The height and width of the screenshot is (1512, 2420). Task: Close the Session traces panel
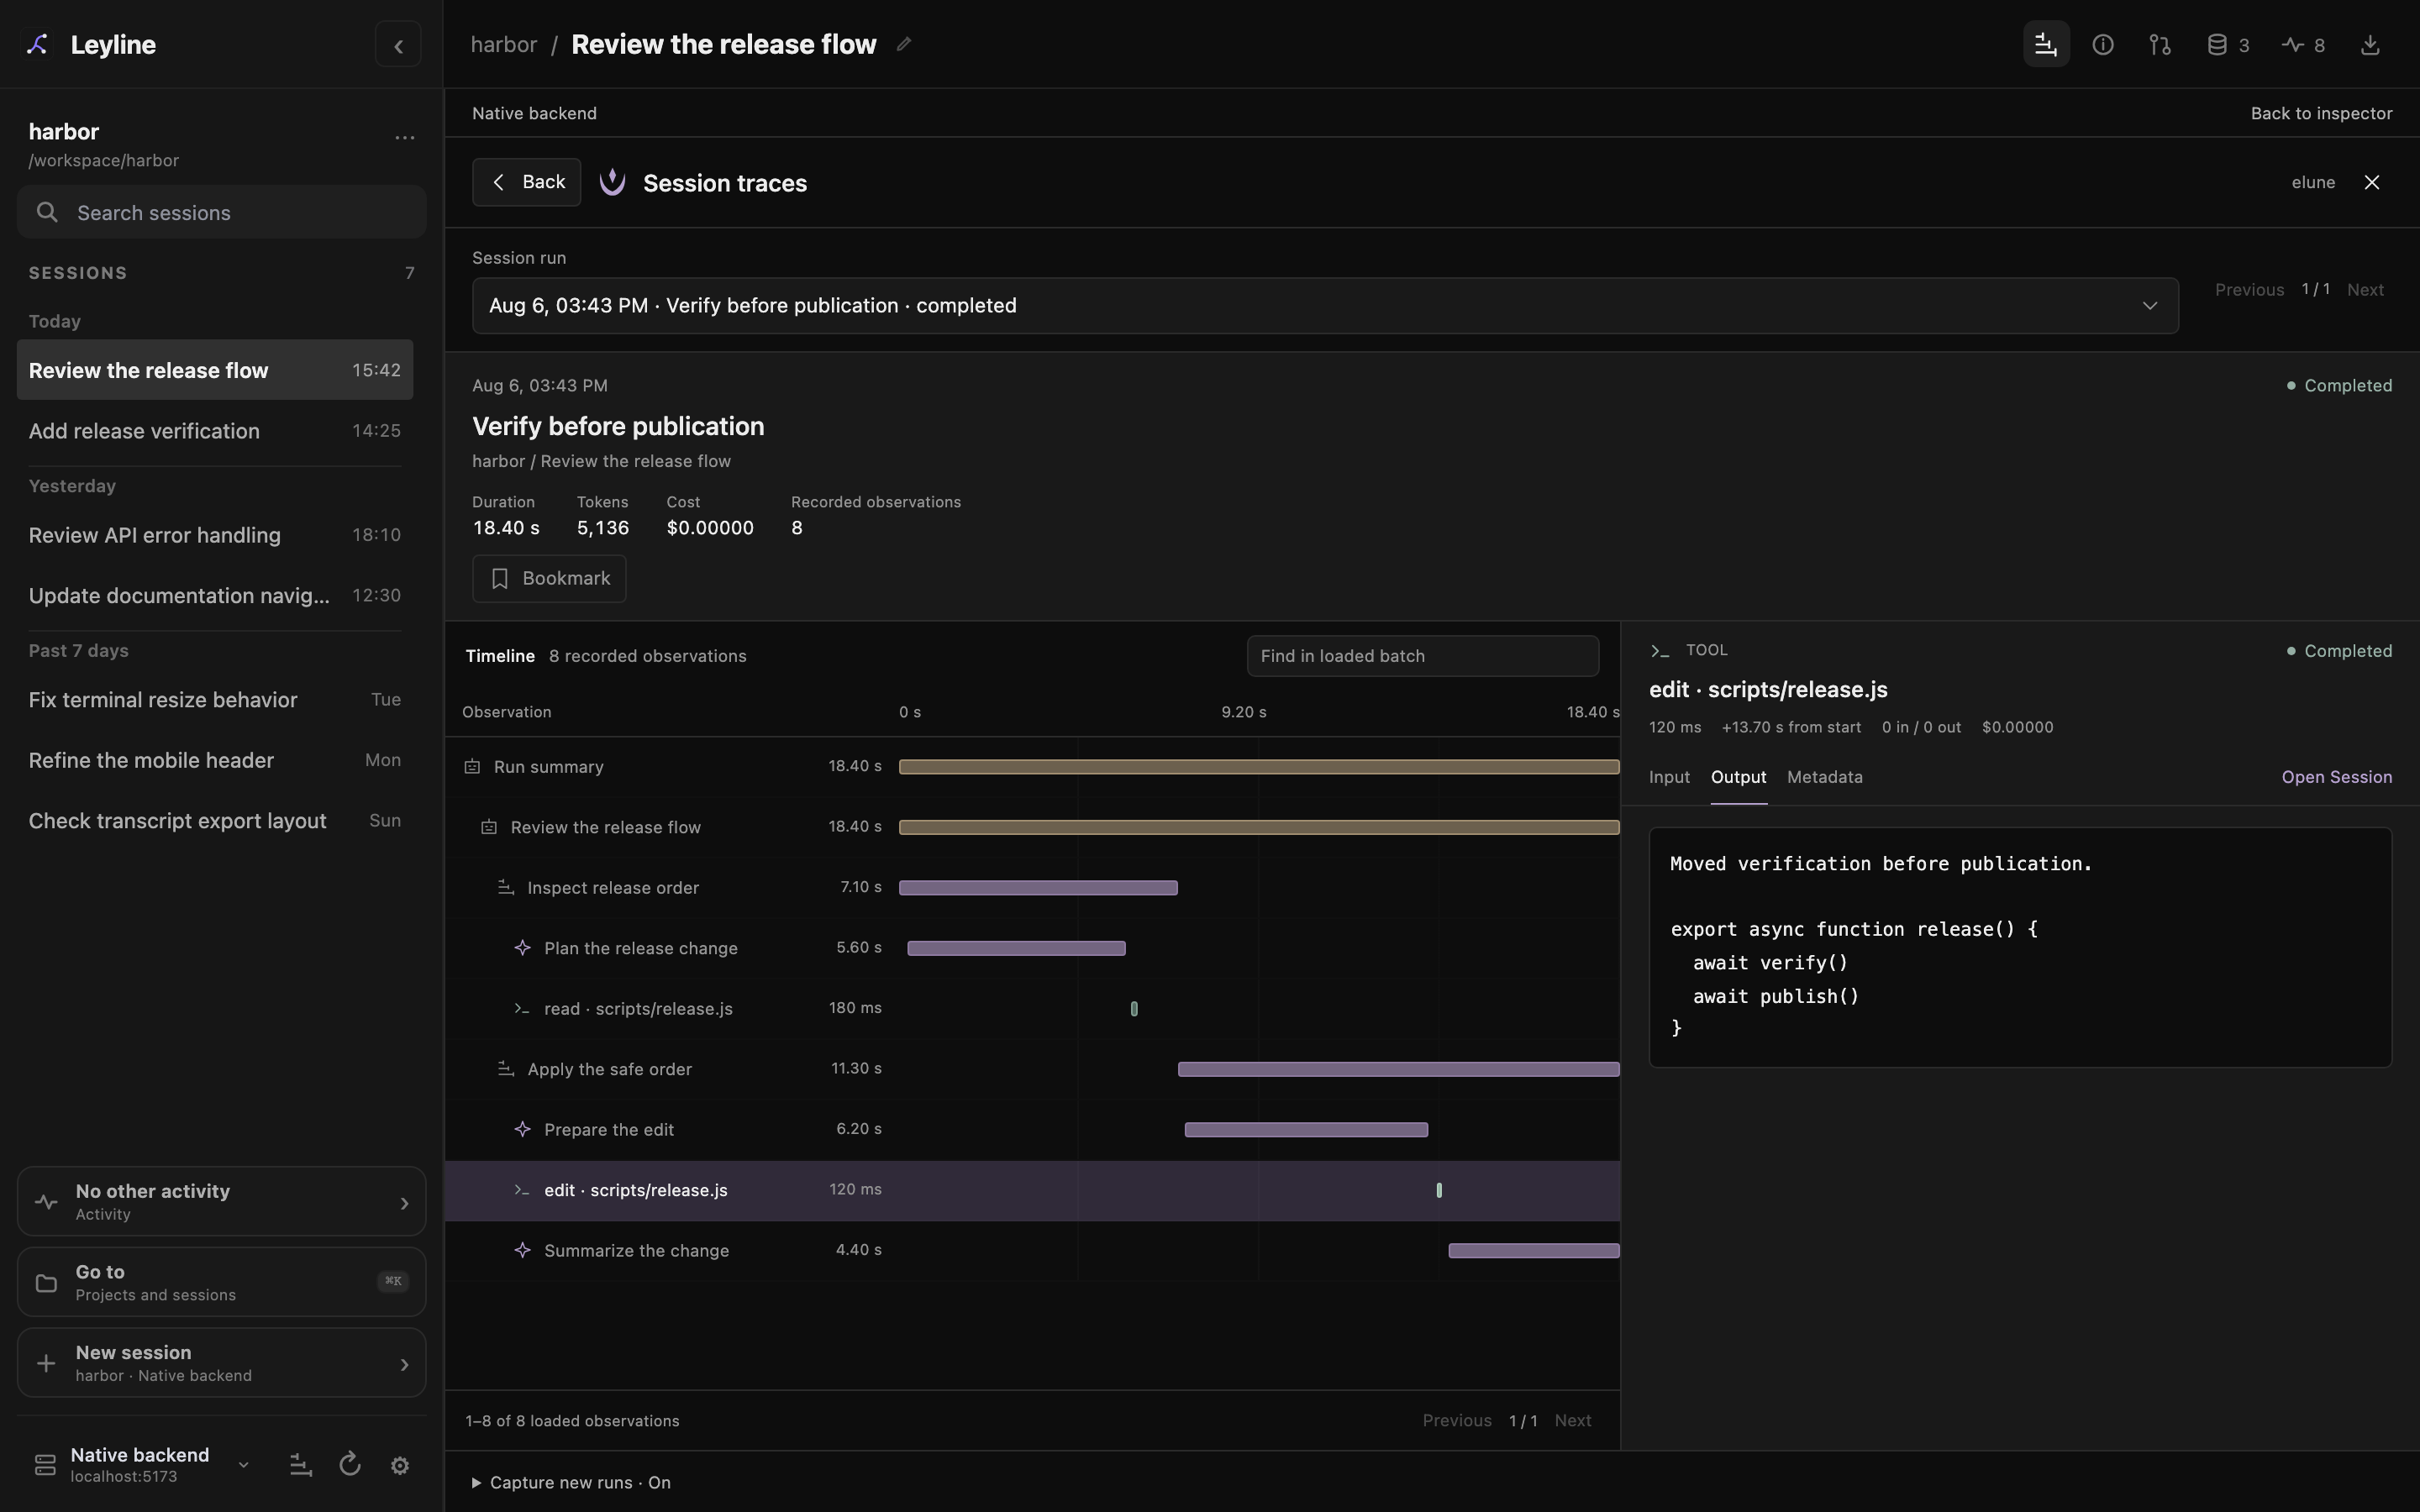point(2372,182)
